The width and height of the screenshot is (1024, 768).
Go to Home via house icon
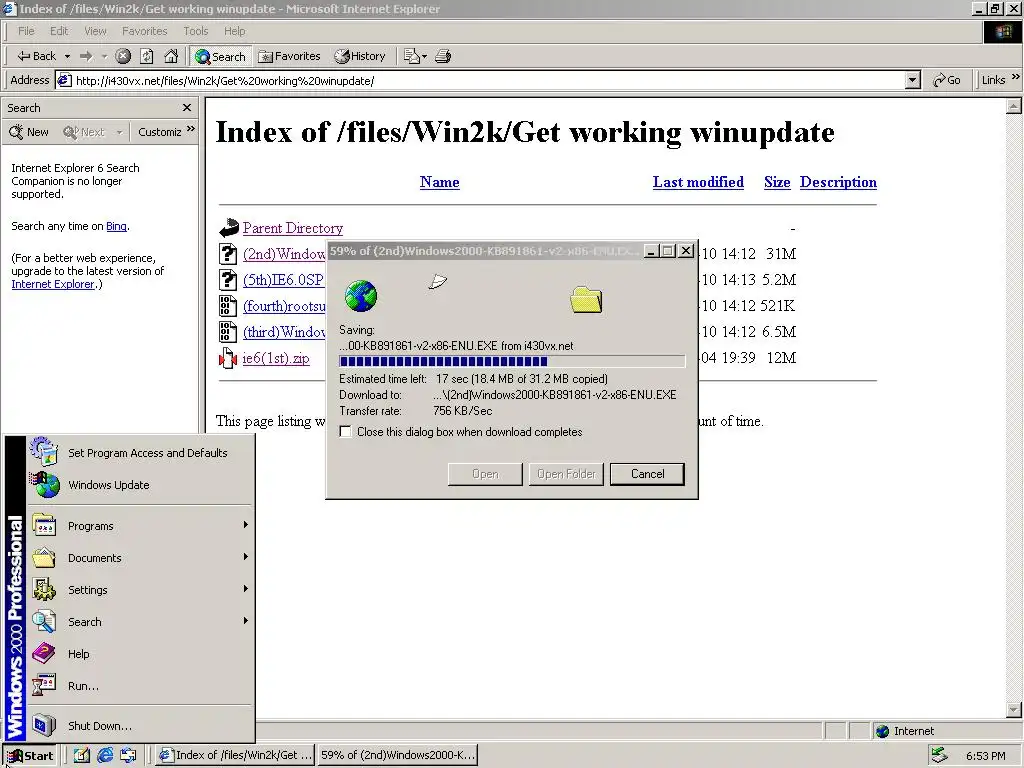pos(171,56)
